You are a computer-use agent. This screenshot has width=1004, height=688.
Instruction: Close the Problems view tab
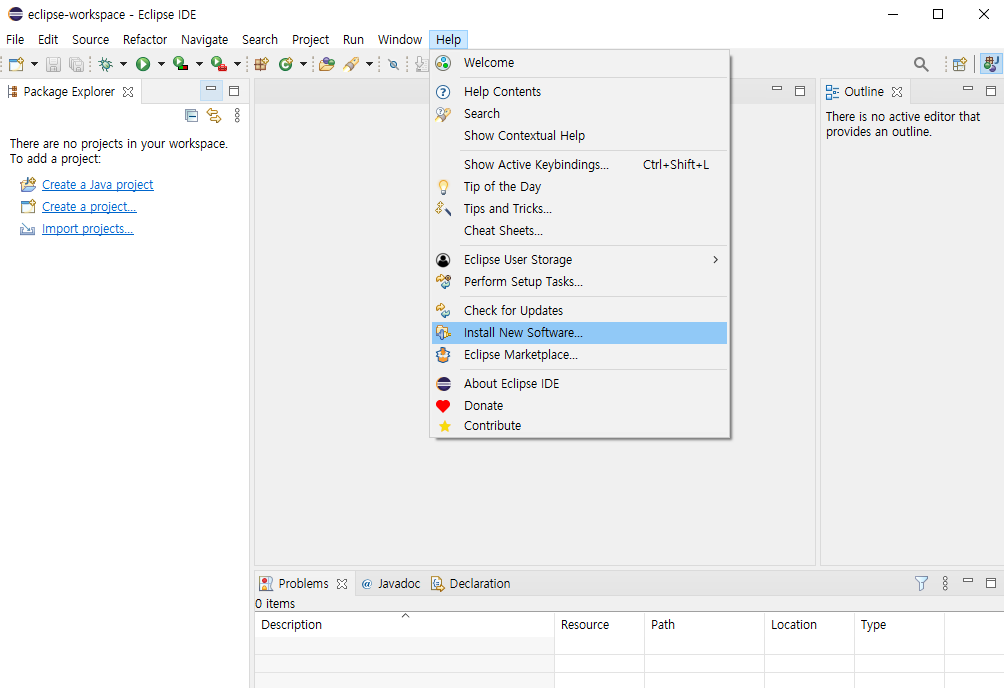point(342,584)
